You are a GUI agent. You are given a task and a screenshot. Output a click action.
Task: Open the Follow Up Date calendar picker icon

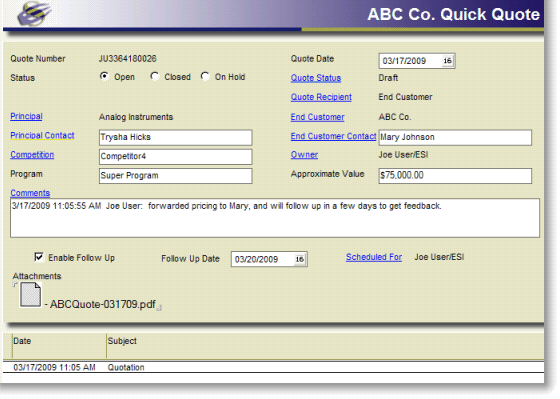[300, 259]
